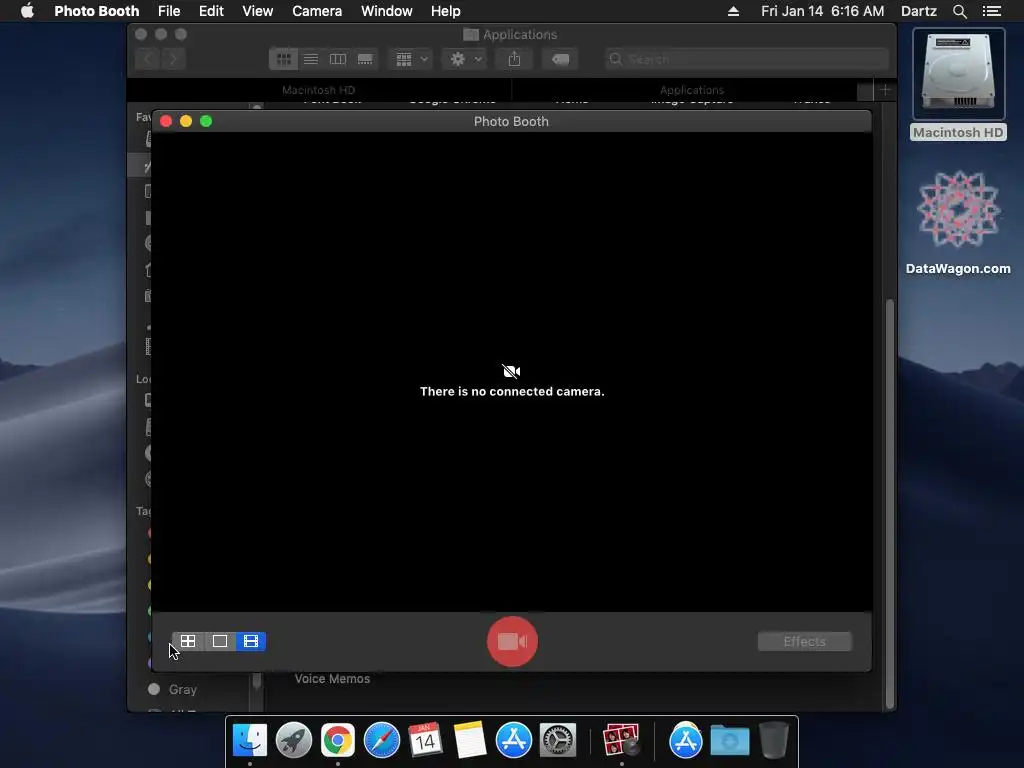This screenshot has height=768, width=1024.
Task: Open Spotlight search magnifier icon
Action: coord(959,11)
